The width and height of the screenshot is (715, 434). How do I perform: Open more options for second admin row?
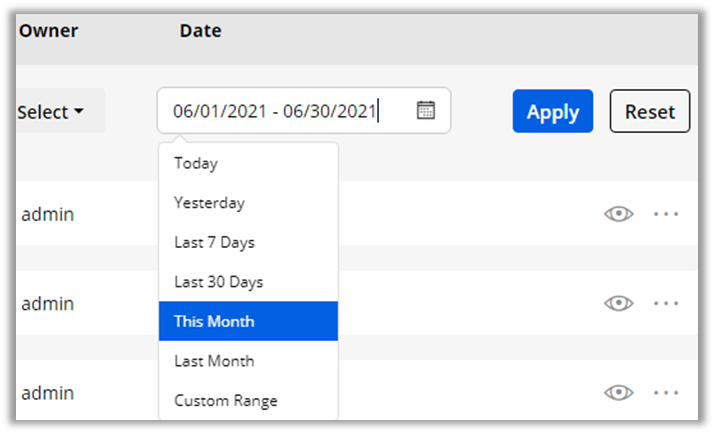pyautogui.click(x=666, y=303)
